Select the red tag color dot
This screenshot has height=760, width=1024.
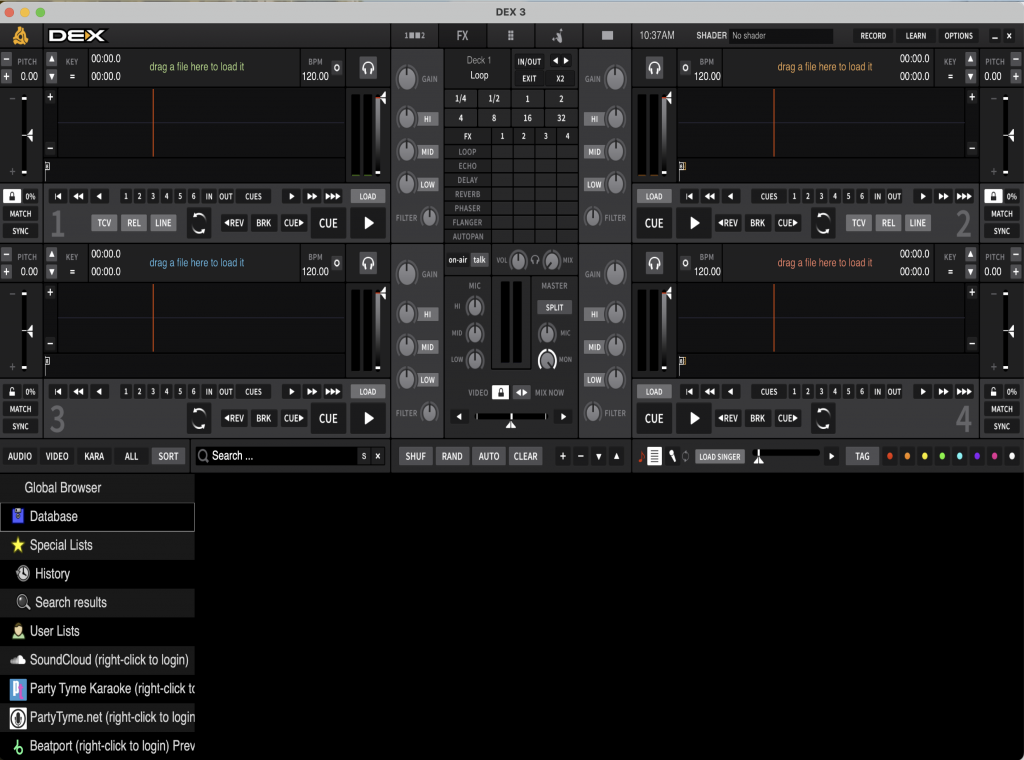click(890, 456)
